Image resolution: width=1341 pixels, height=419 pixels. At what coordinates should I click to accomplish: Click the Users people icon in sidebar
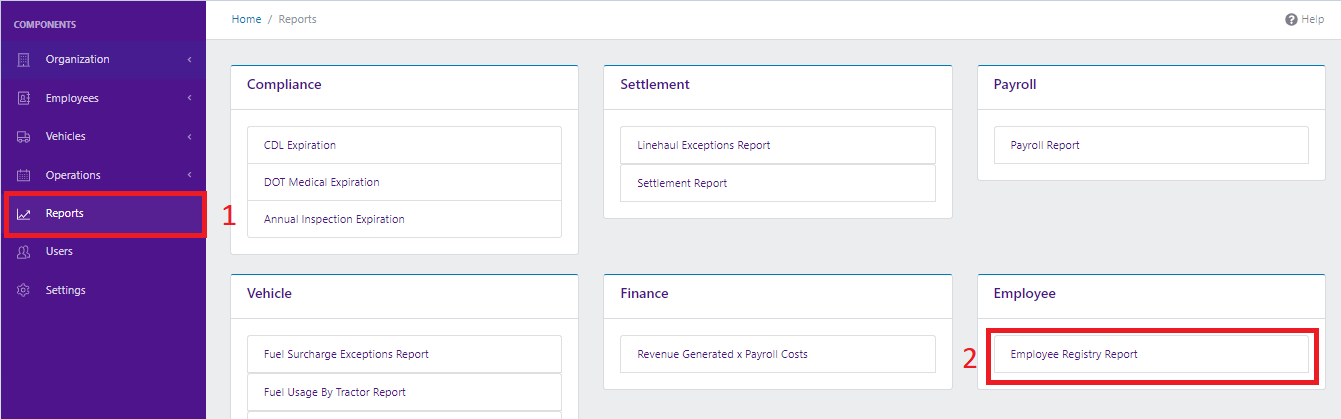click(24, 252)
